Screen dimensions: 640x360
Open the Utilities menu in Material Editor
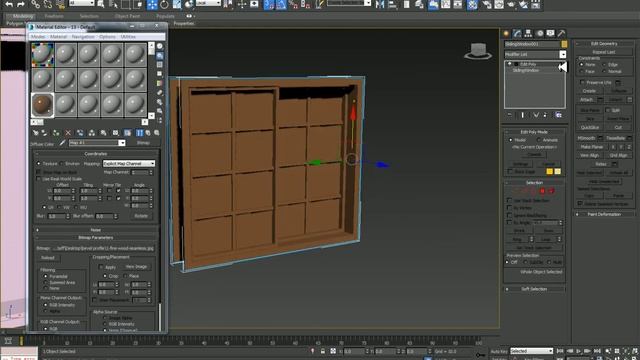coord(128,37)
